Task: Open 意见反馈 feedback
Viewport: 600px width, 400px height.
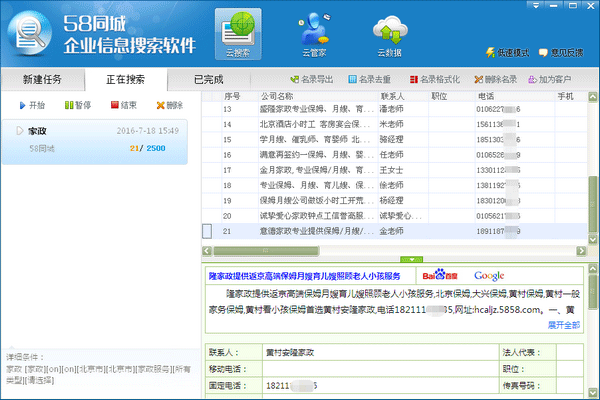Action: 561,53
